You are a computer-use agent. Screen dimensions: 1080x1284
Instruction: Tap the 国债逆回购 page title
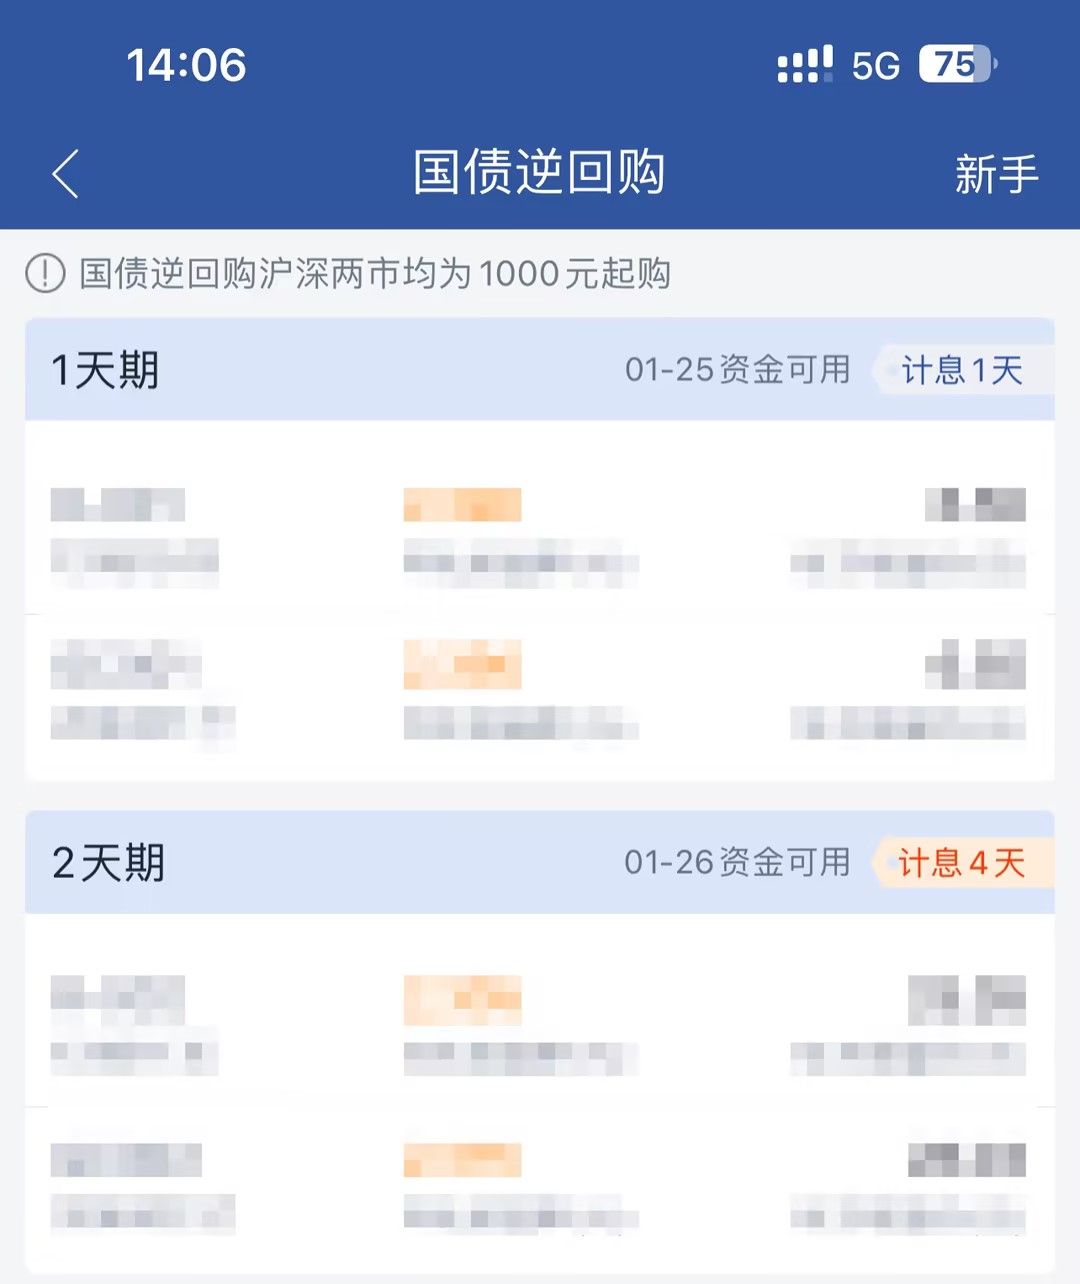click(540, 172)
